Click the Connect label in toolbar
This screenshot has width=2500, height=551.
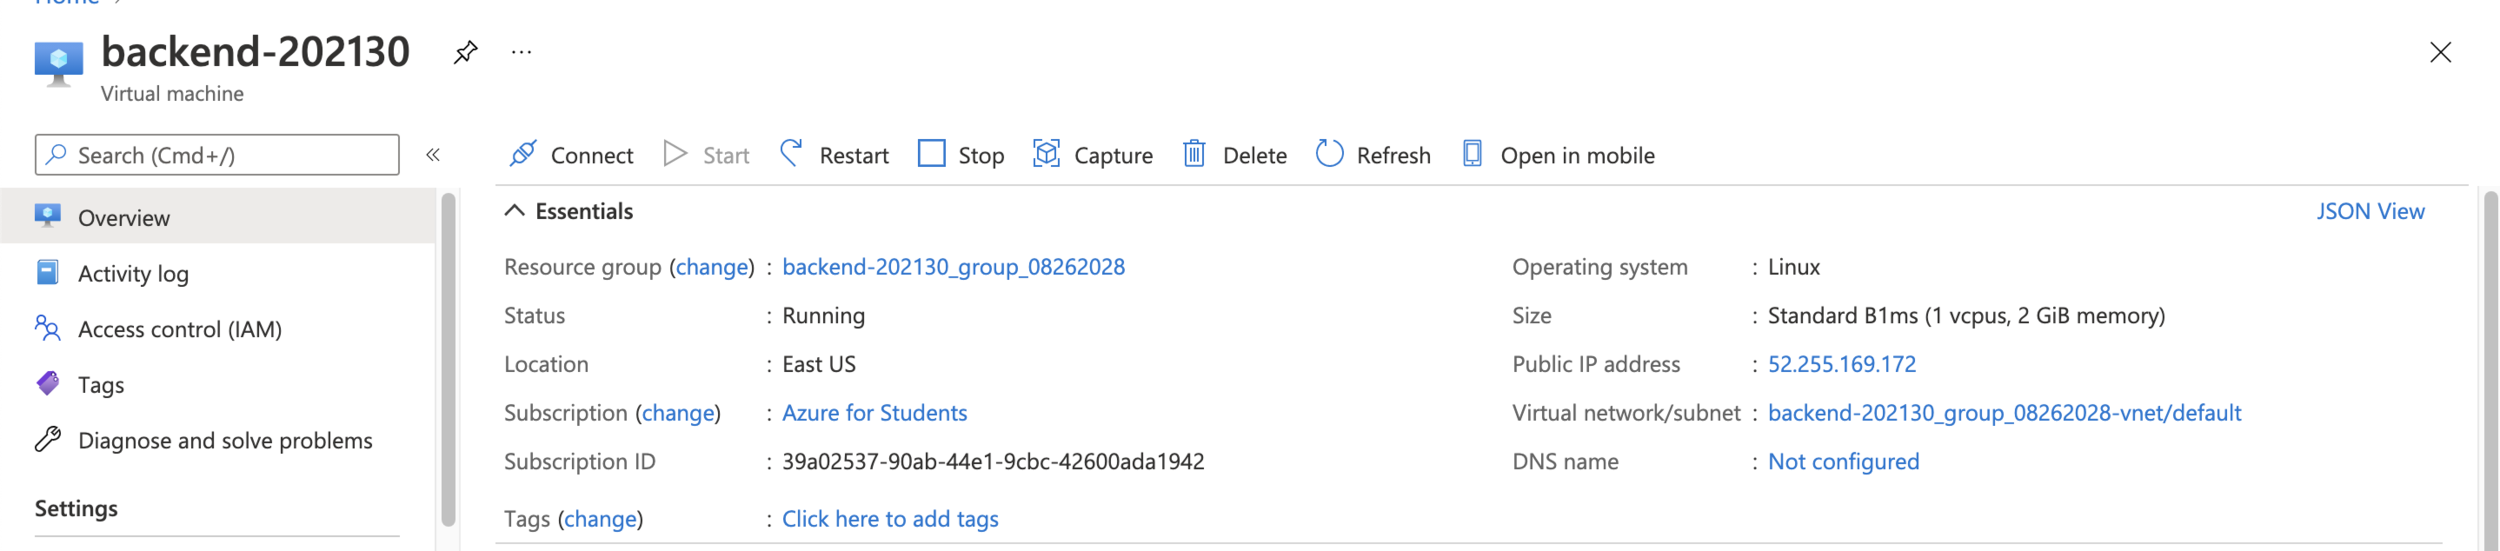coord(592,156)
